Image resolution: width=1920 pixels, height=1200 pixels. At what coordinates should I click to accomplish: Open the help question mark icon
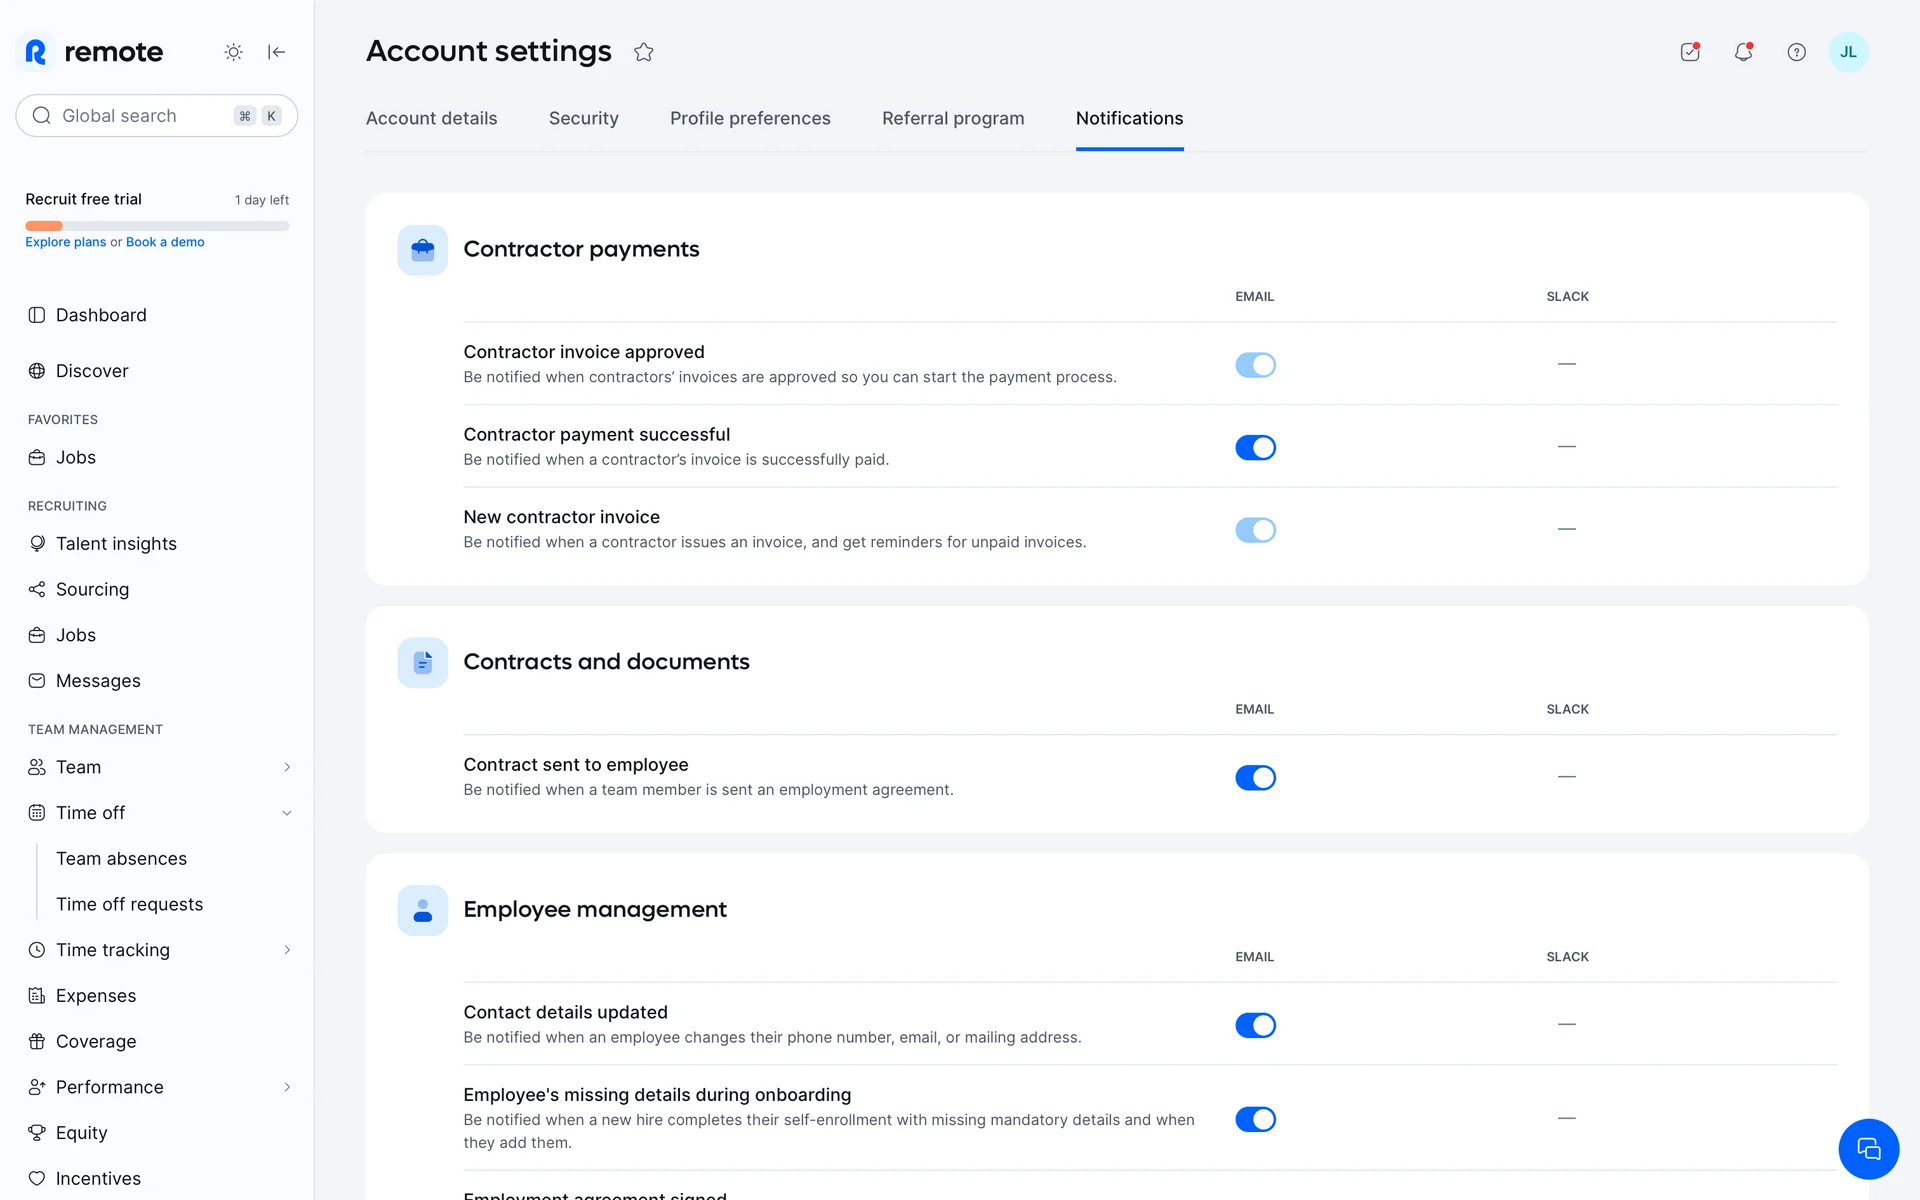[x=1796, y=52]
